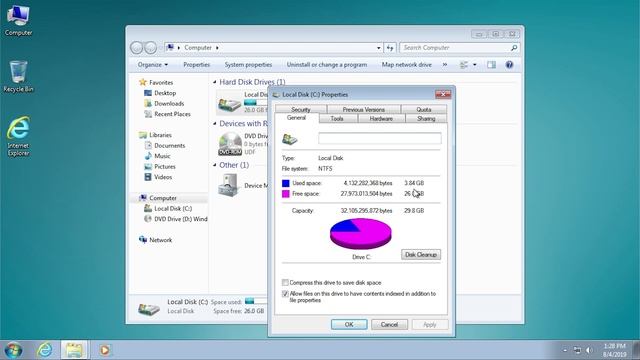Open Explorer Help button
Screen dimensions: 640x360
pos(509,64)
